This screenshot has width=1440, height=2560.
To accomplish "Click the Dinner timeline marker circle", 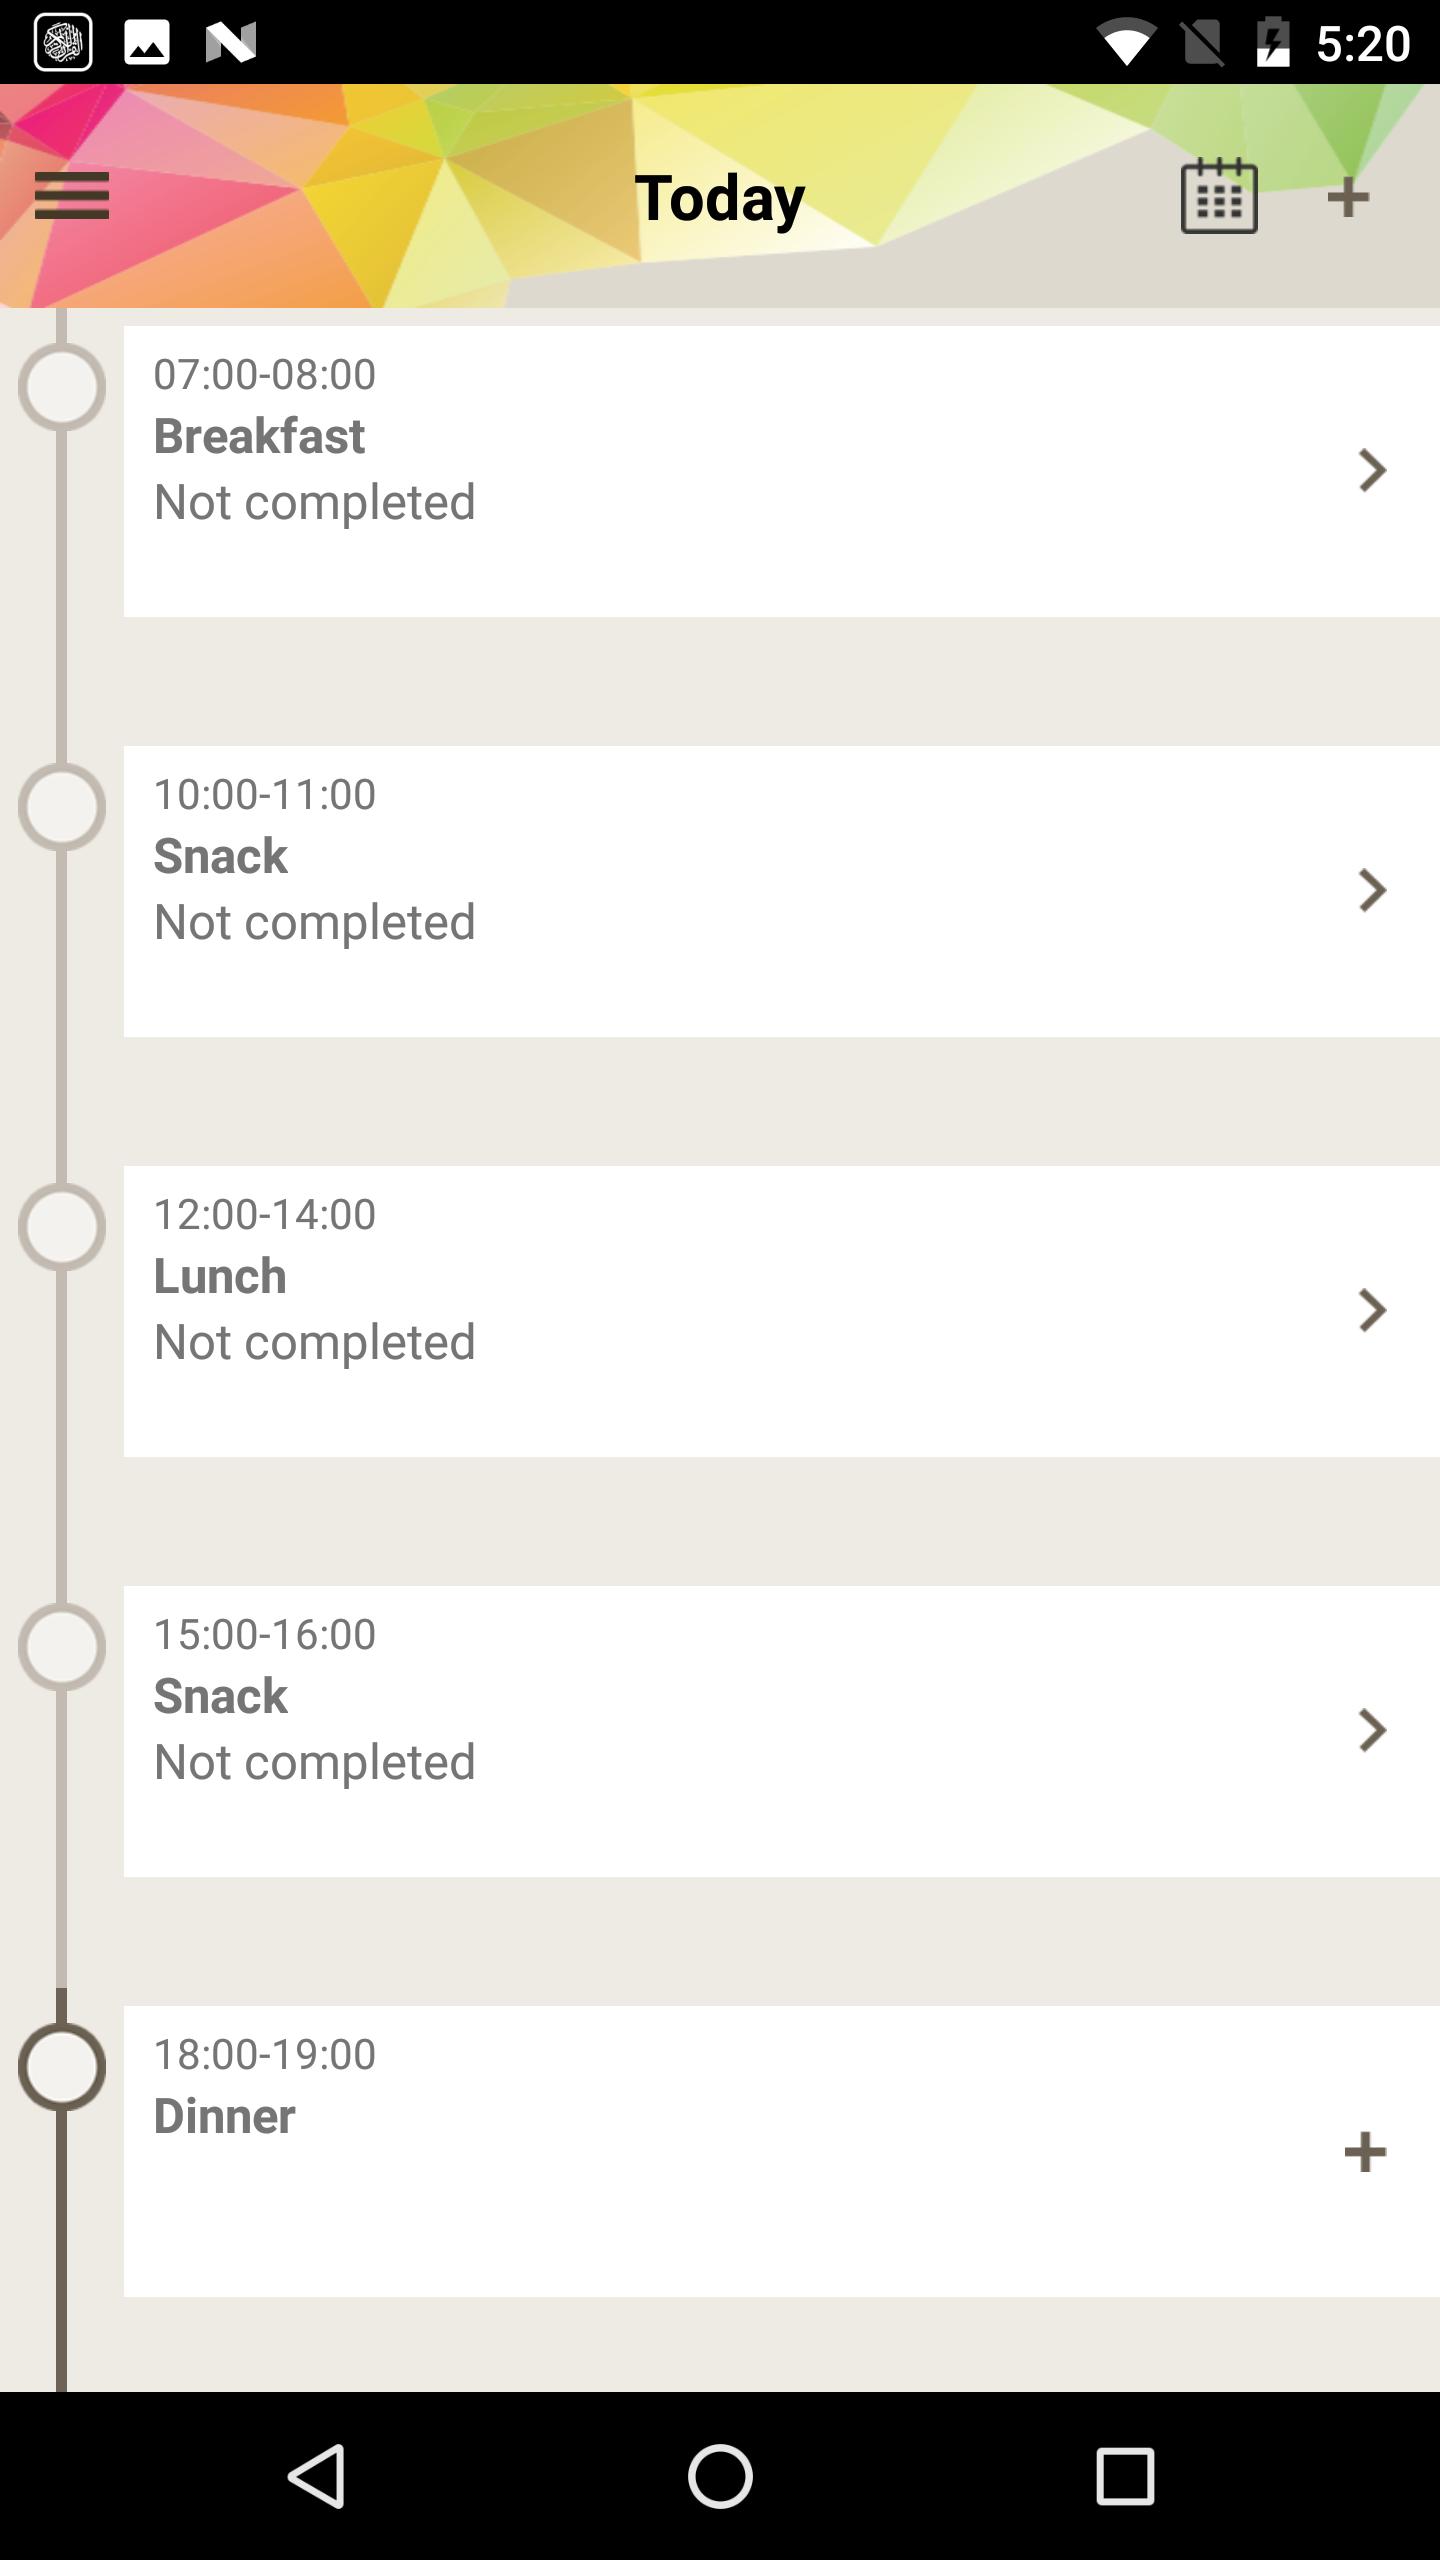I will coord(62,2067).
